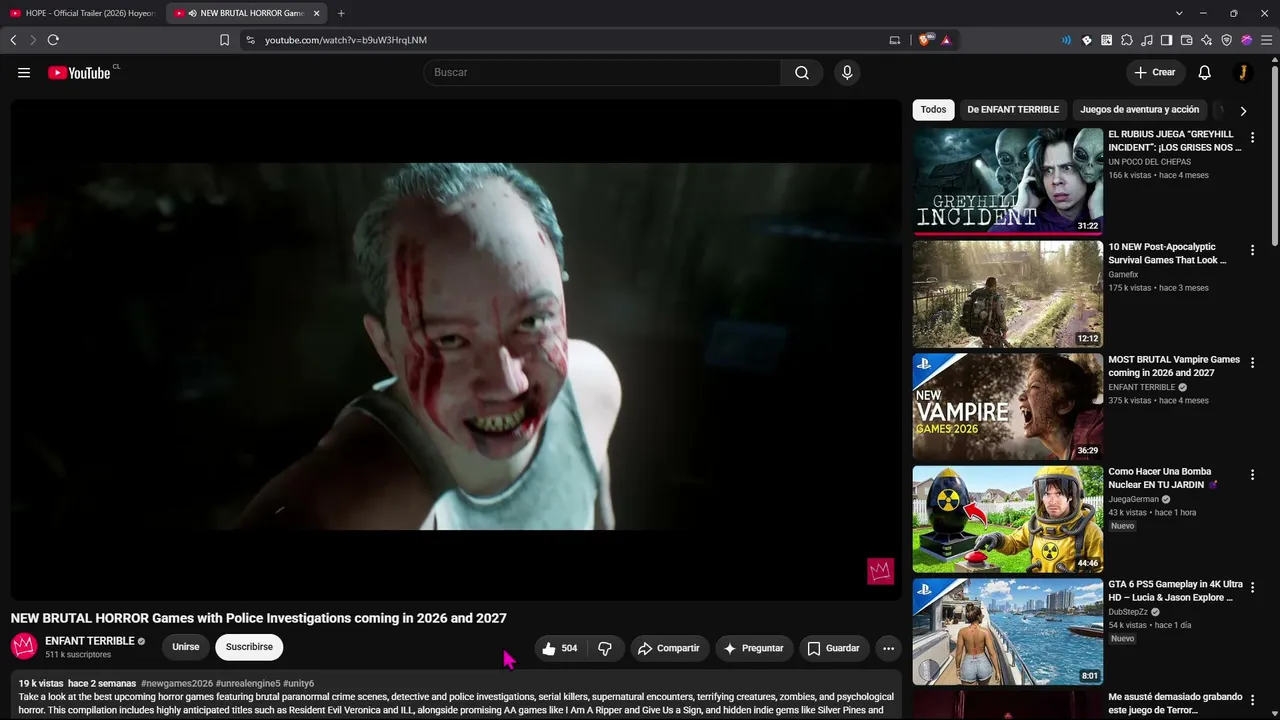The height and width of the screenshot is (720, 1280).
Task: Open the GREYHILL INCIDENT video thumbnail
Action: click(x=1008, y=181)
